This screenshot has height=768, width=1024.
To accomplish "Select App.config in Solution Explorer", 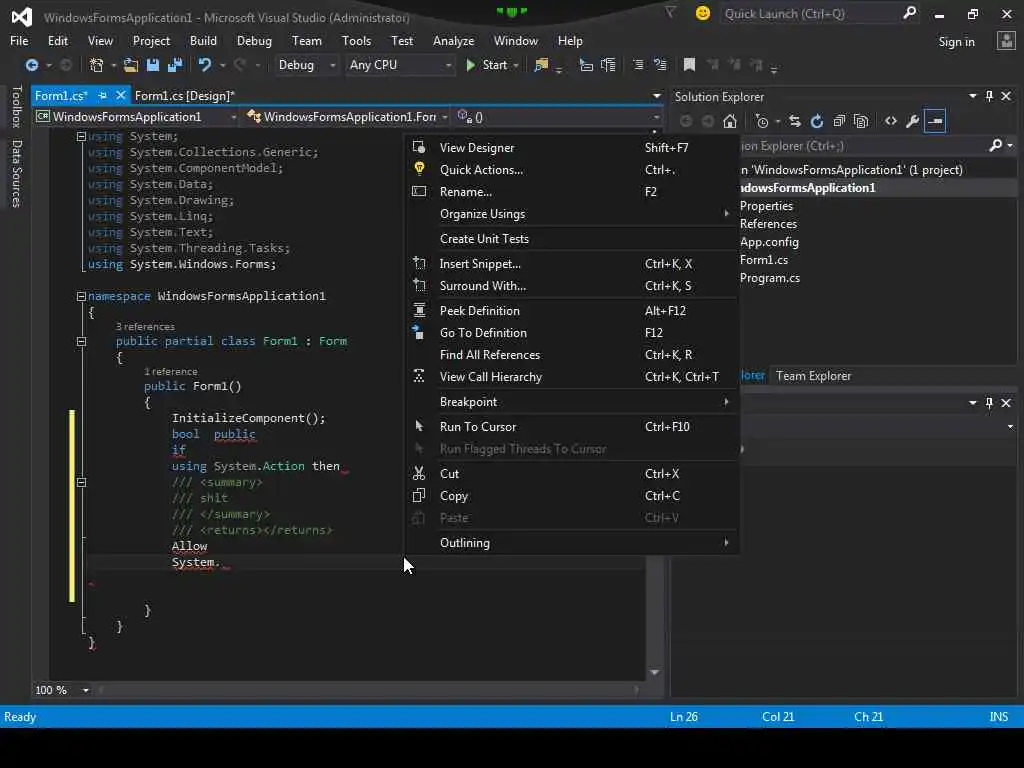I will (x=769, y=242).
